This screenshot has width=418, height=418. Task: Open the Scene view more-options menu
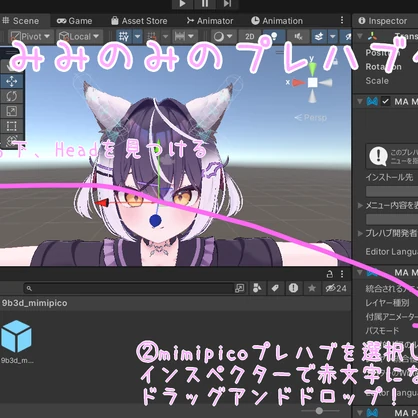(342, 20)
